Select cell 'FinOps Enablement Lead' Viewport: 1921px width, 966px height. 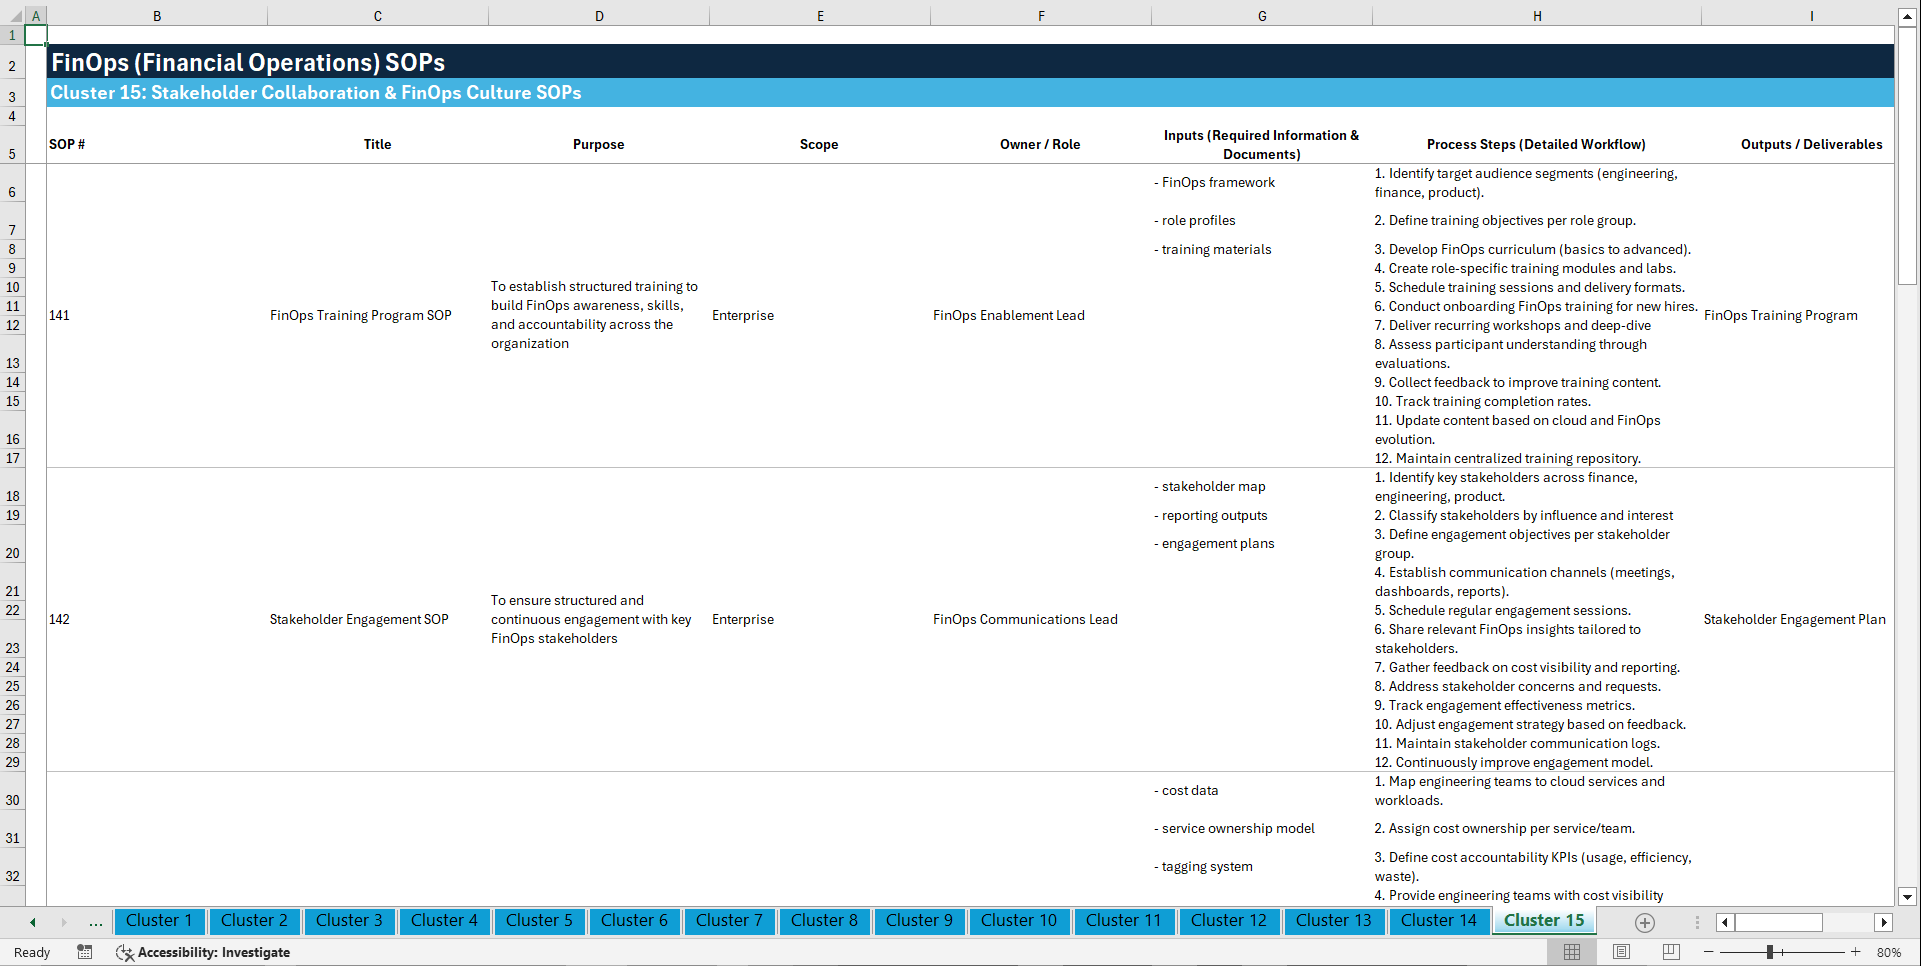[x=1041, y=316]
